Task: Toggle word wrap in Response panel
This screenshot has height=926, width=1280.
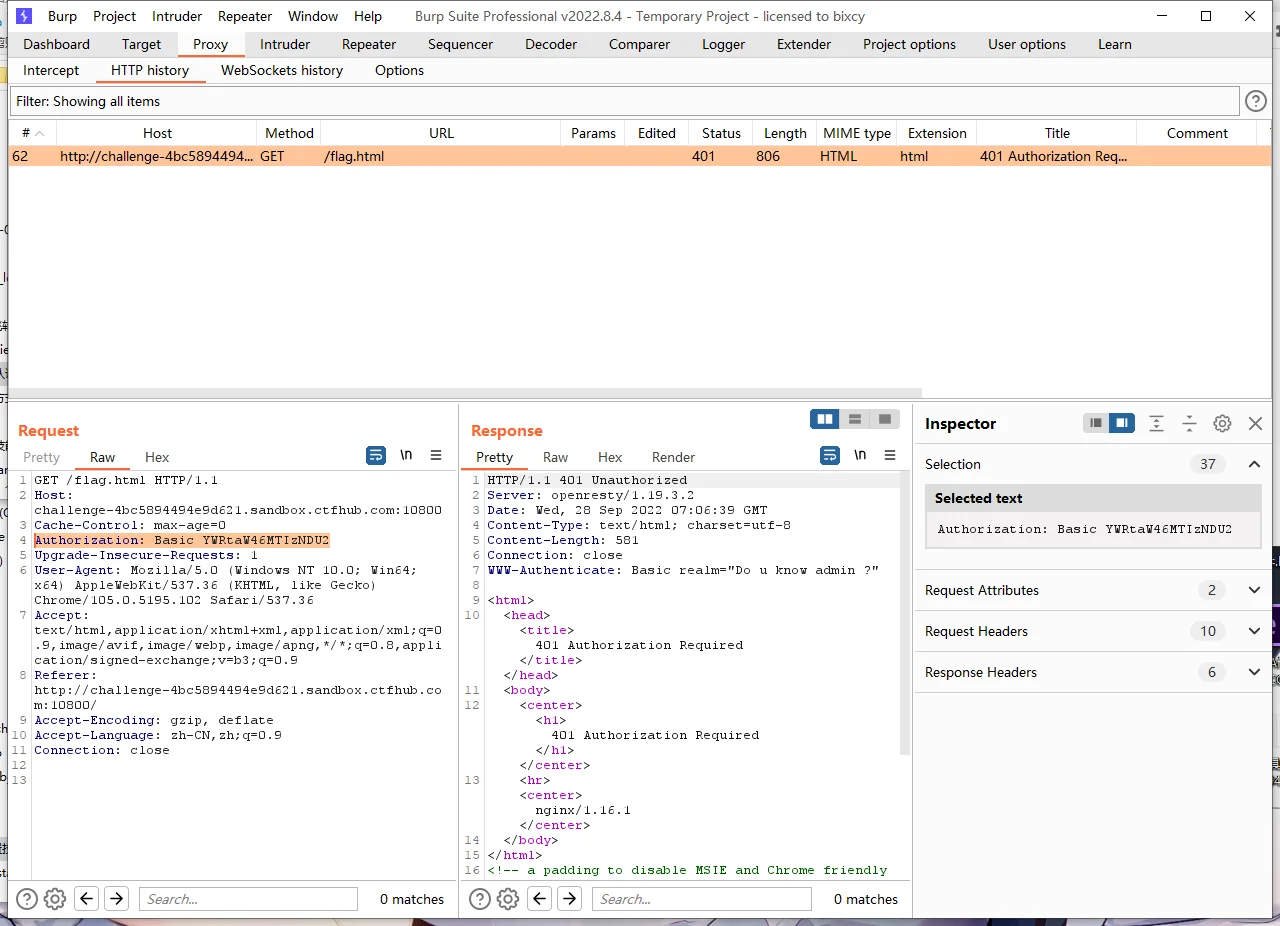Action: (x=829, y=455)
